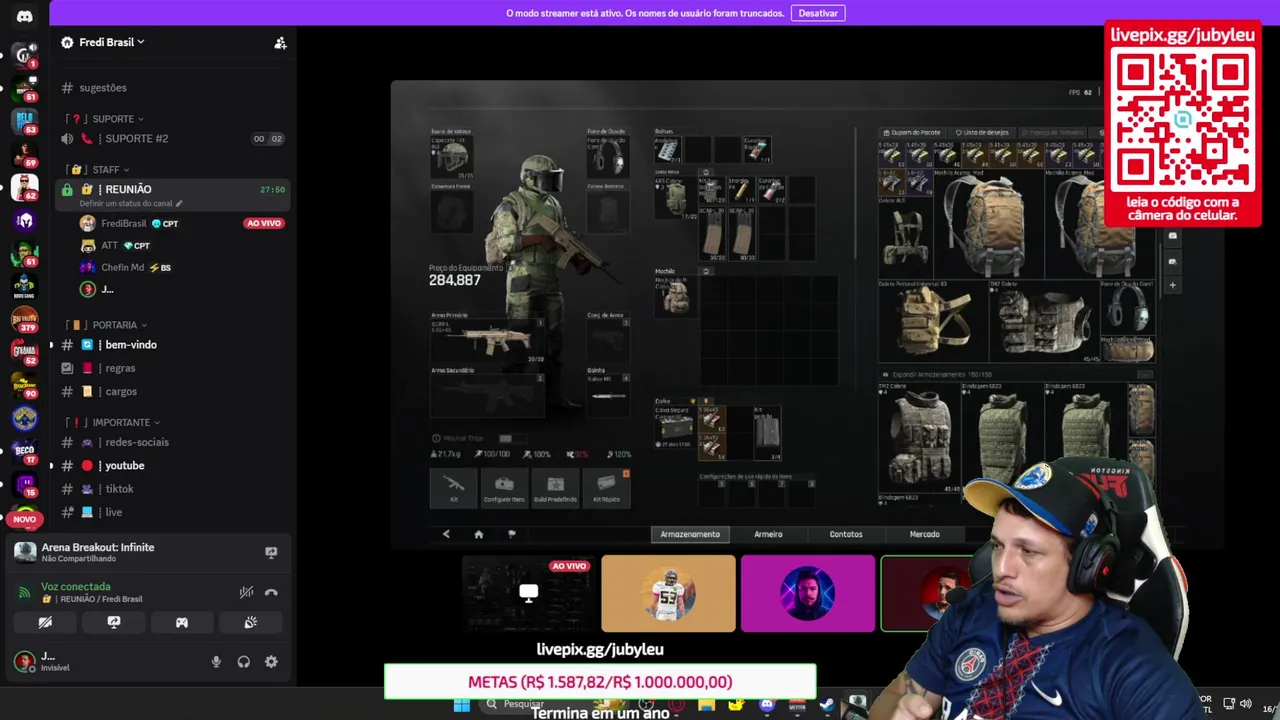Open Lista de desejos tab

(982, 132)
